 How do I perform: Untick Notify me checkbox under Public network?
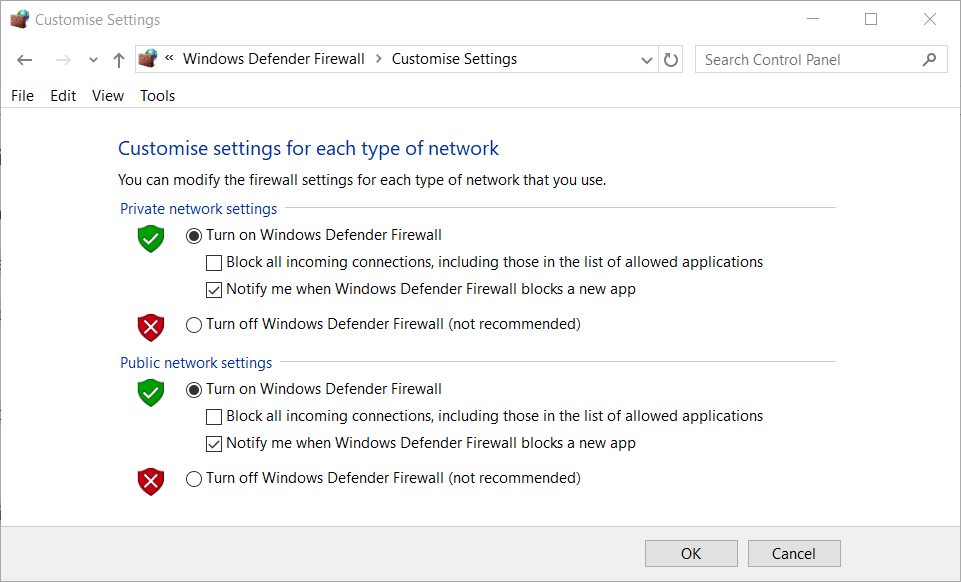coord(214,444)
